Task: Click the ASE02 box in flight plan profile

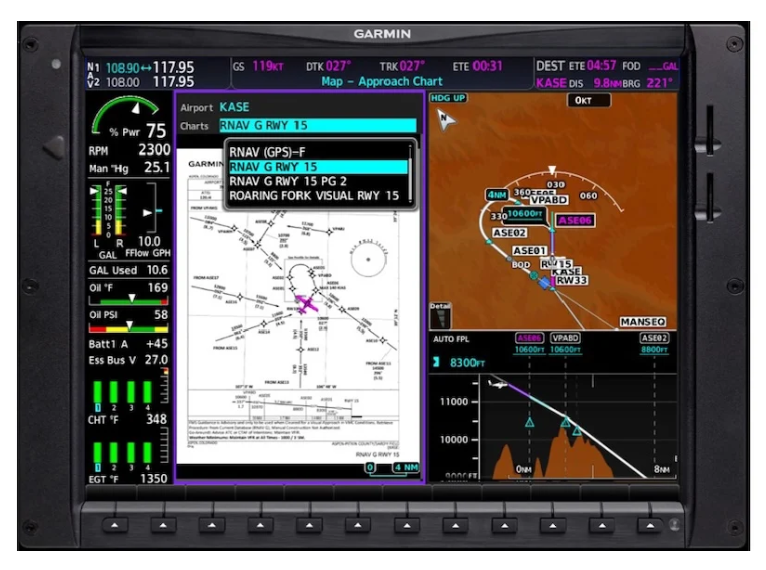Action: point(654,338)
